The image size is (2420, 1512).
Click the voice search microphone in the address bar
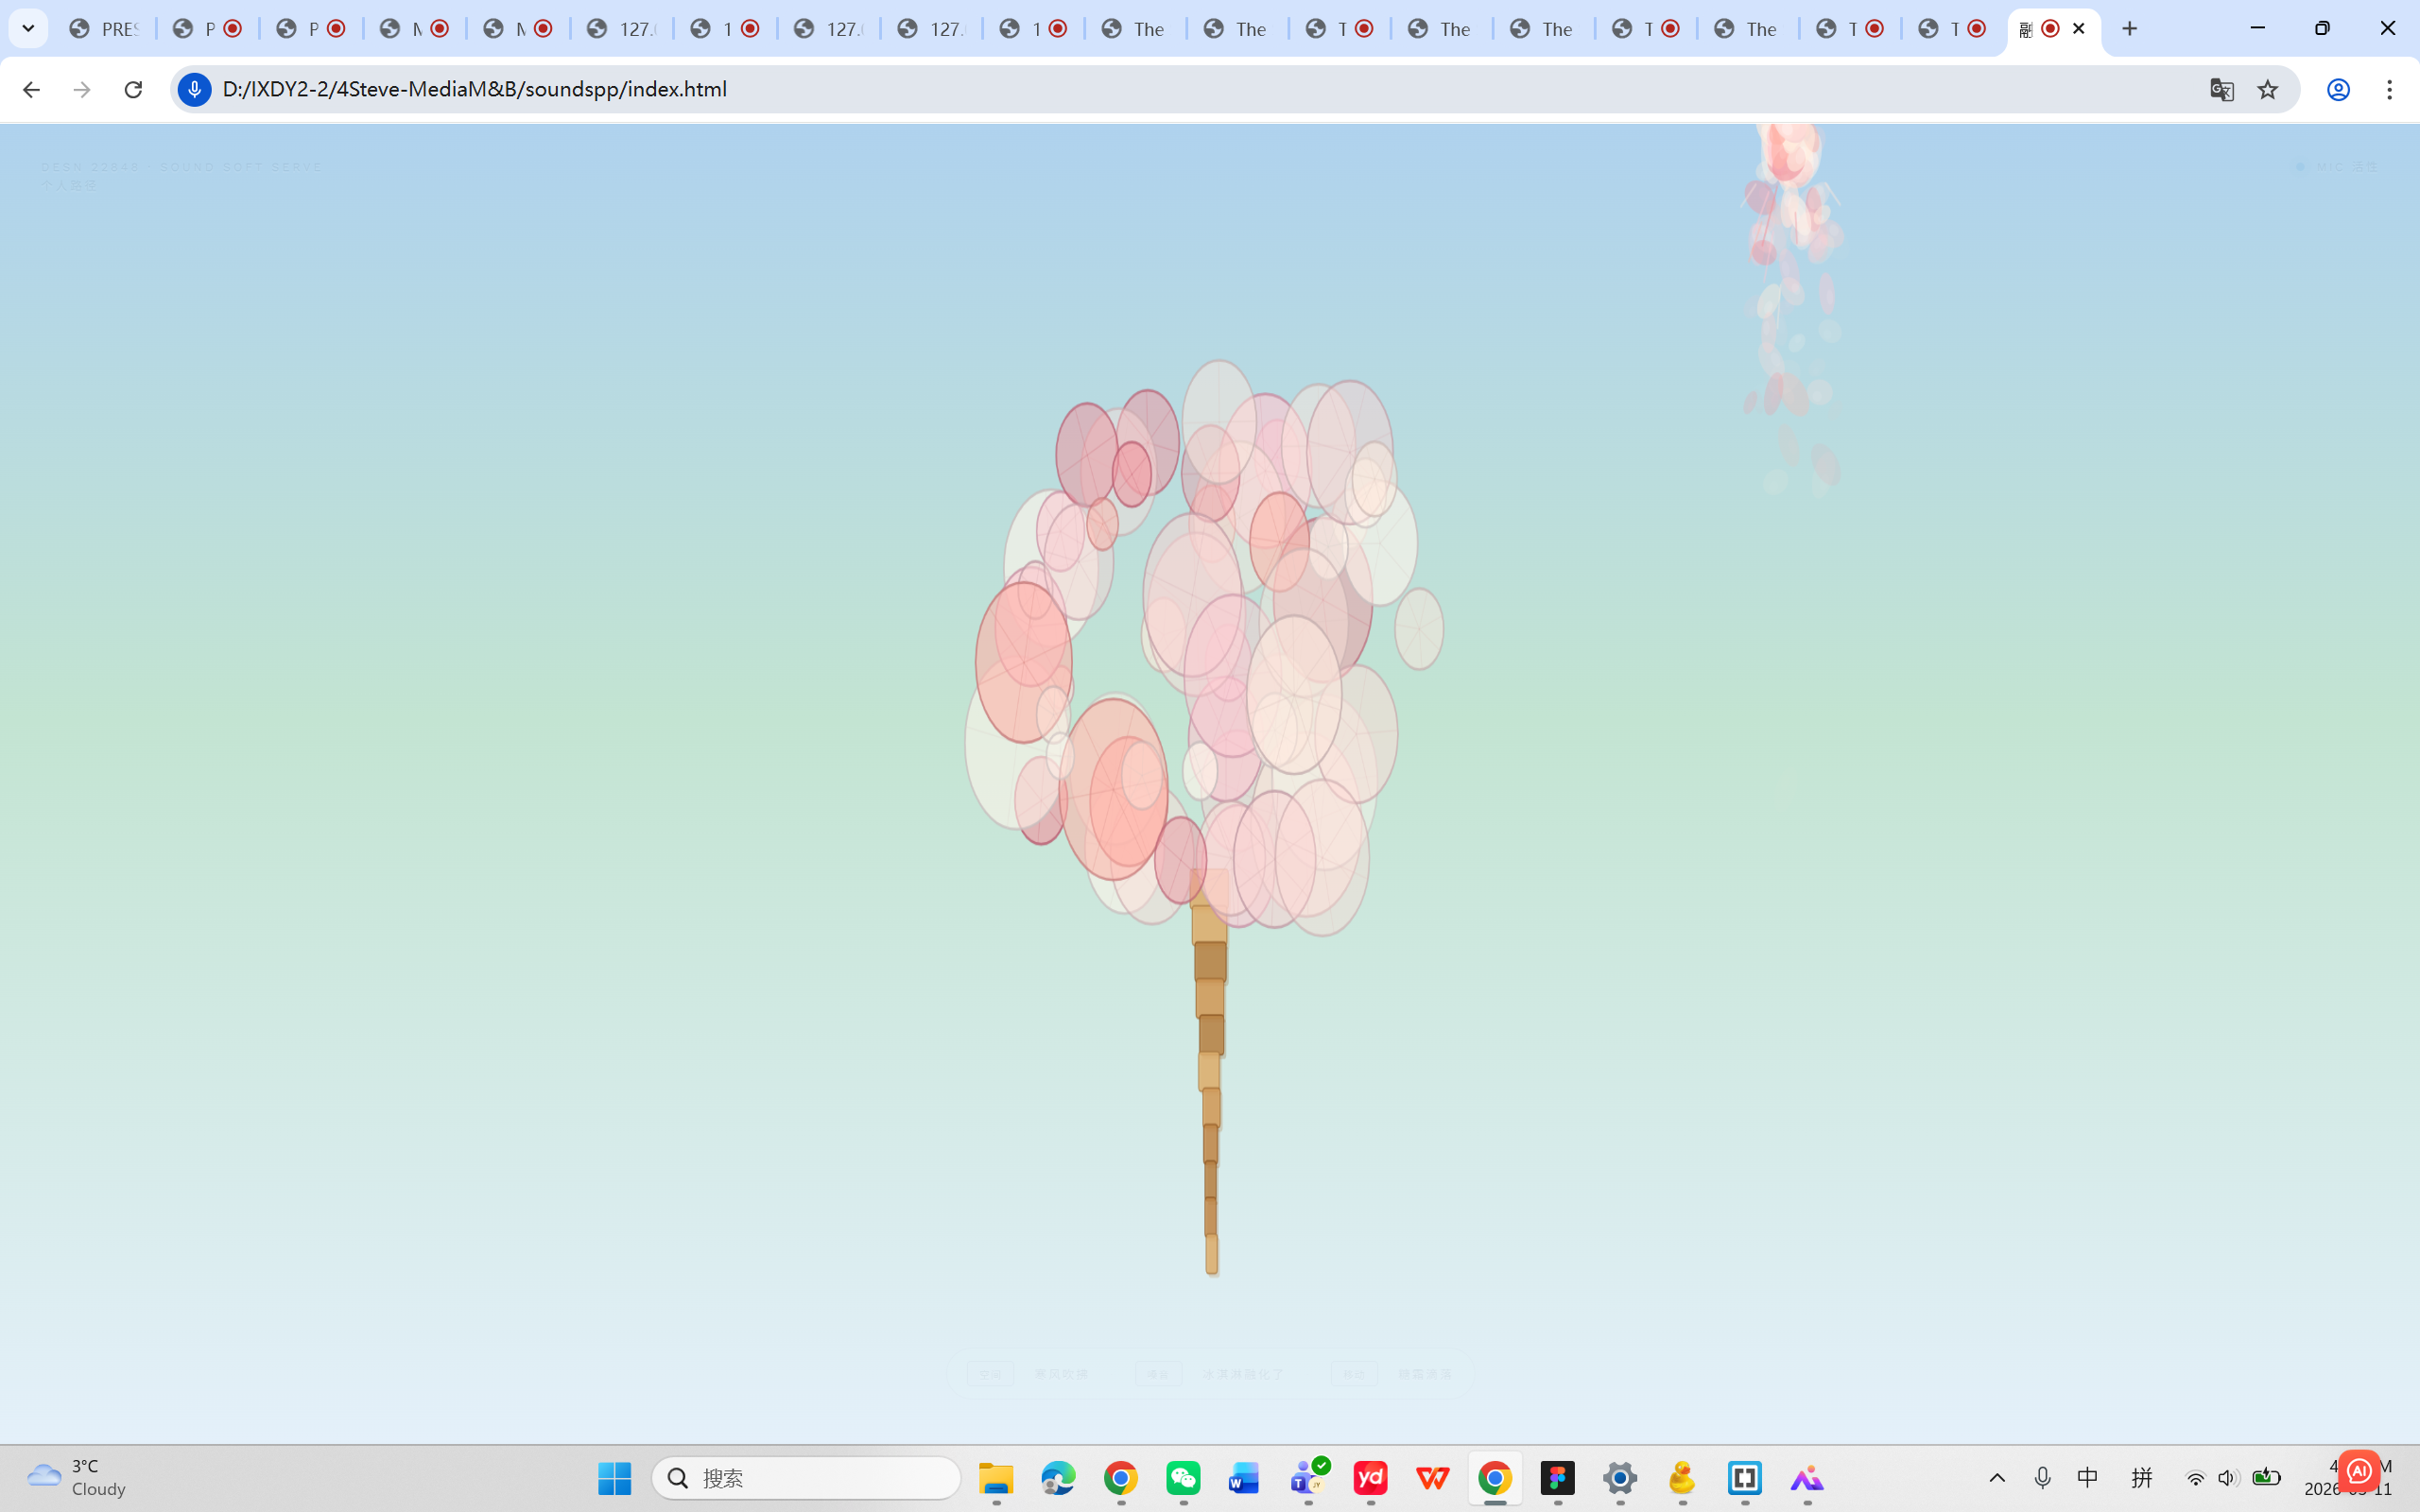tap(193, 89)
